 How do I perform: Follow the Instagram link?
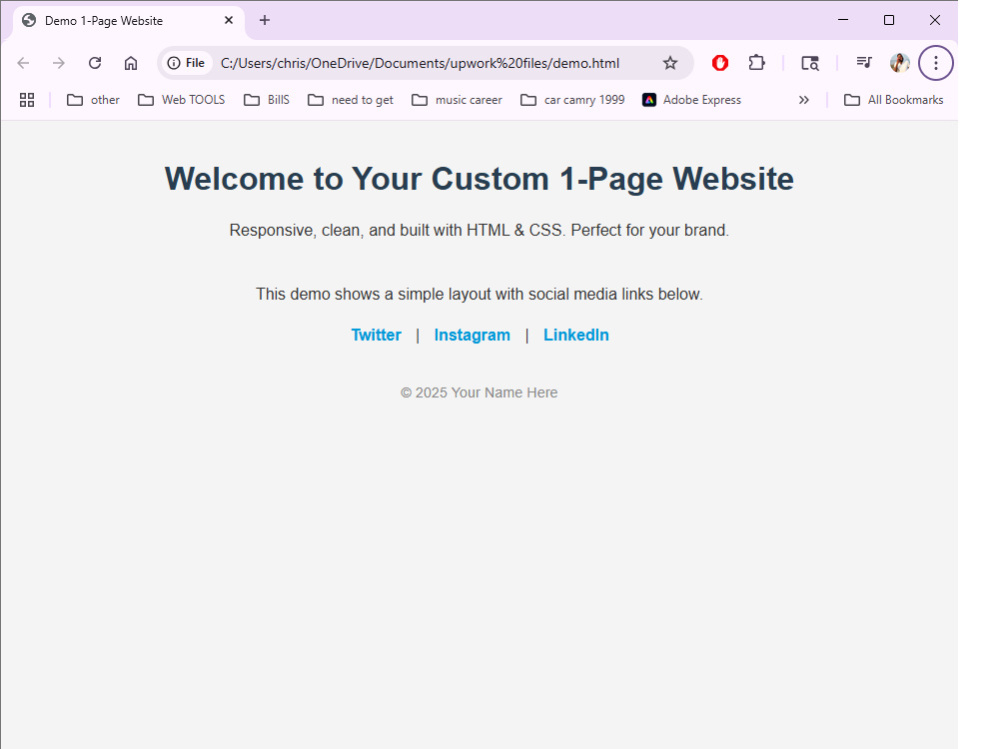(x=472, y=335)
